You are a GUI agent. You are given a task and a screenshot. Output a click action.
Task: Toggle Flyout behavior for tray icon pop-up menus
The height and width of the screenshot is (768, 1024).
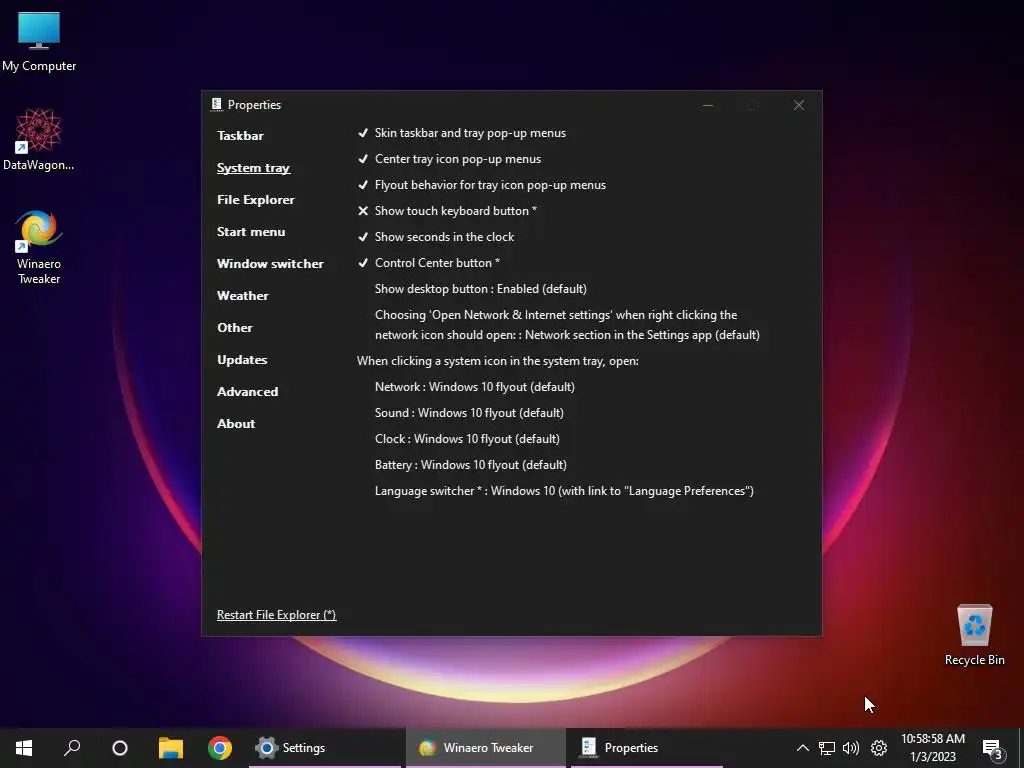click(481, 185)
